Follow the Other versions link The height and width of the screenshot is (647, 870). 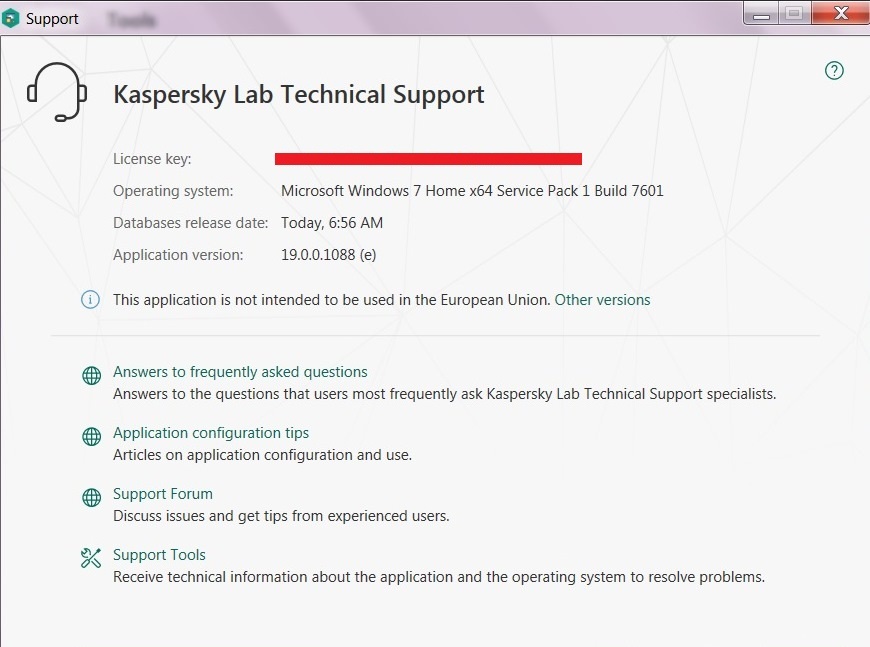[602, 300]
